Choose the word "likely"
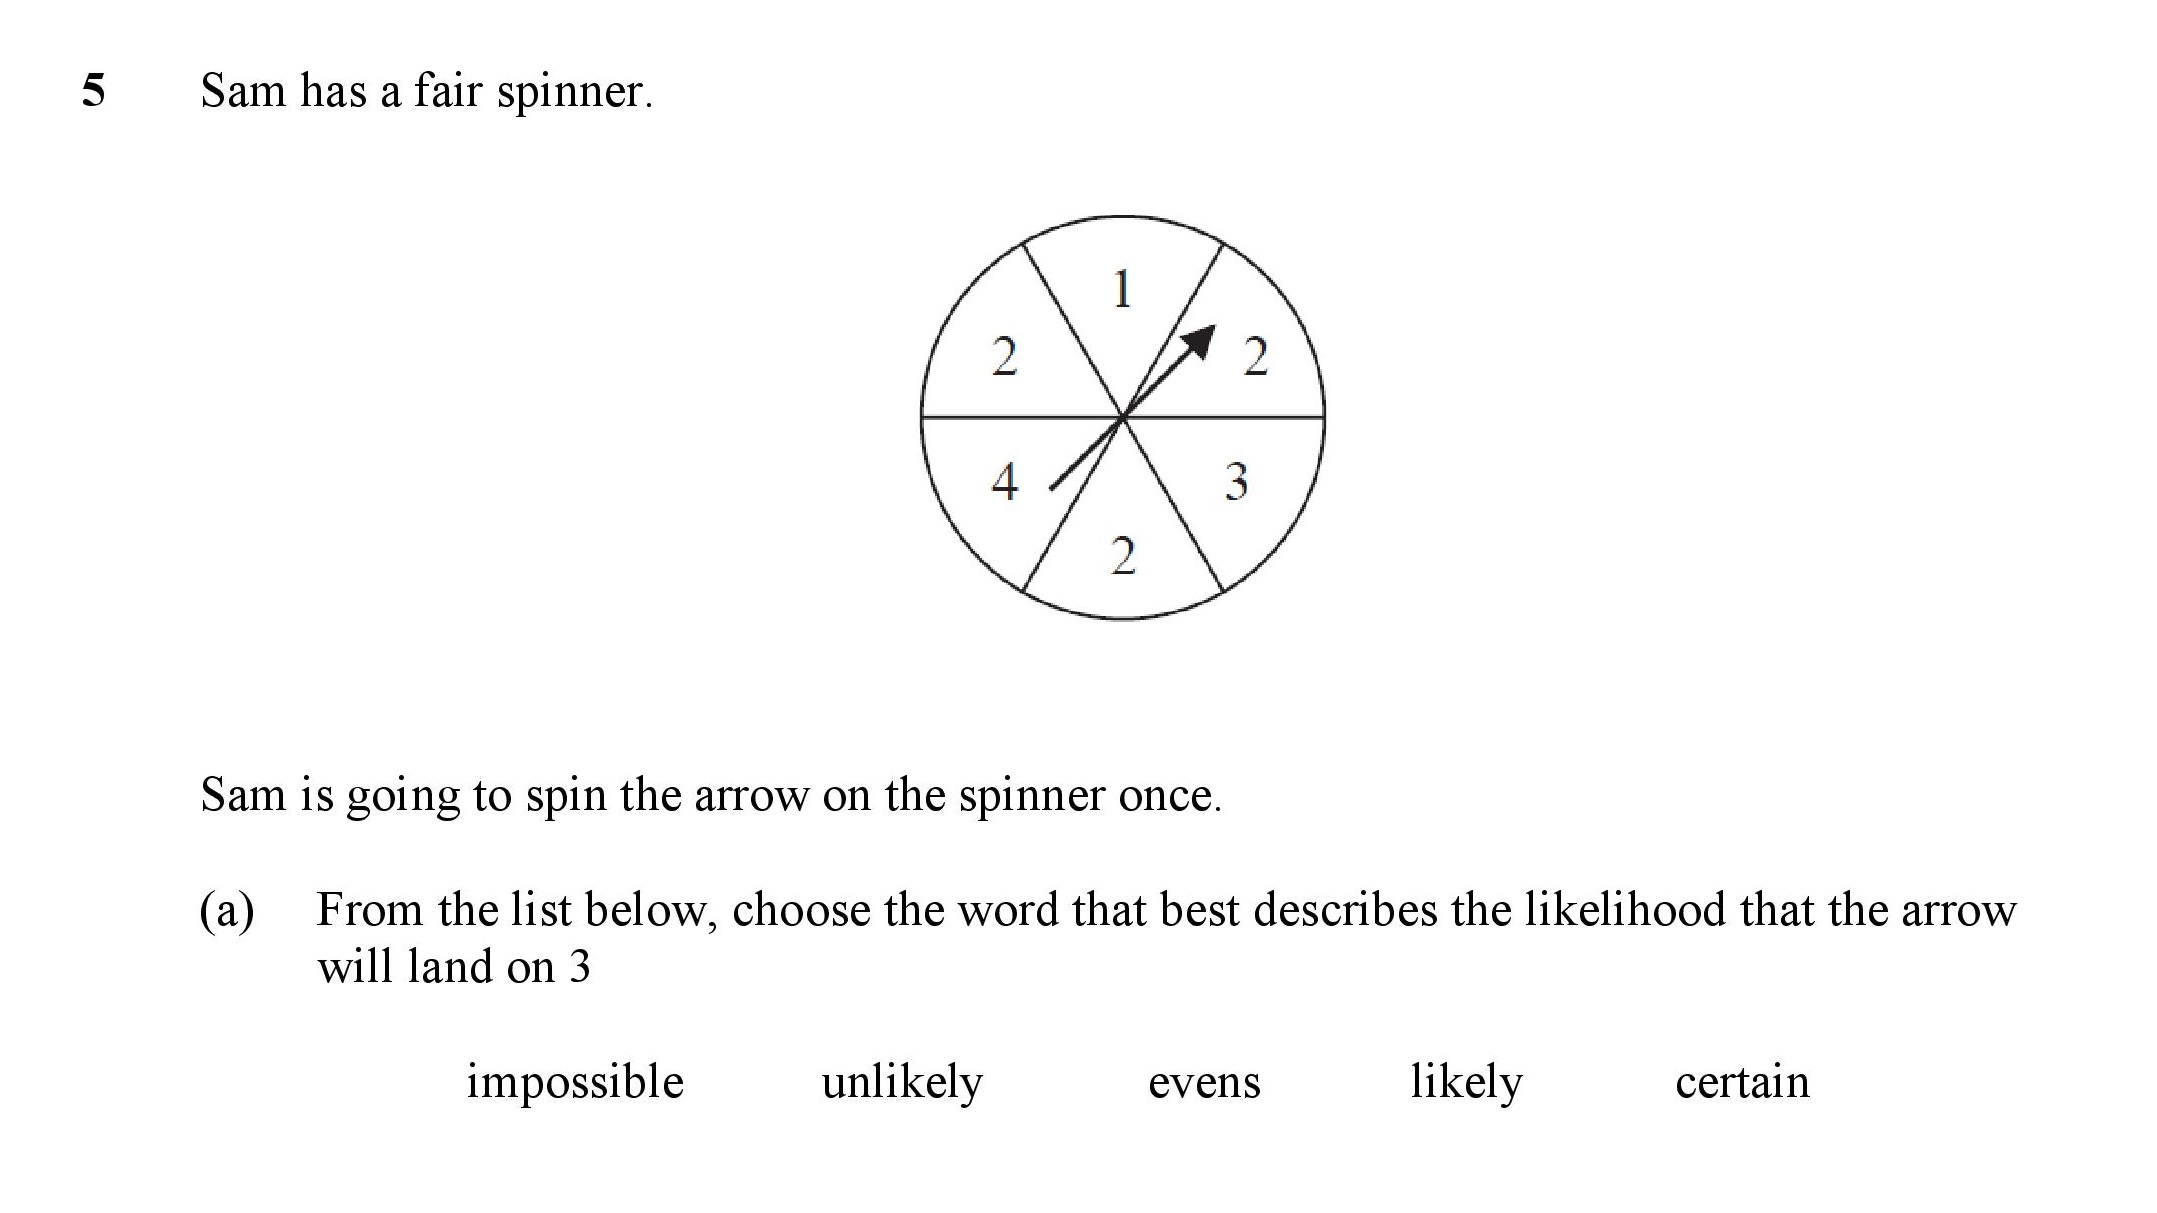2157x1213 pixels. pyautogui.click(x=1466, y=1083)
